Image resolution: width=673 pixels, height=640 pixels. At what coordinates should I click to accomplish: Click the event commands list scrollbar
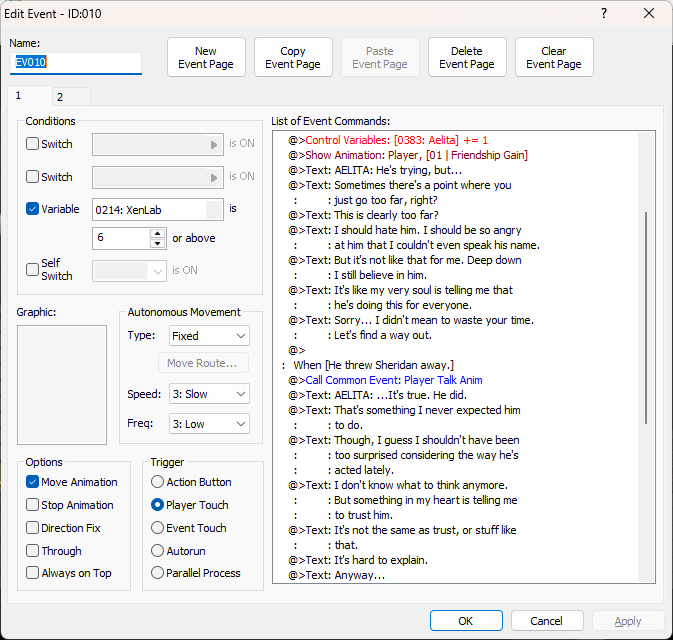[x=646, y=320]
